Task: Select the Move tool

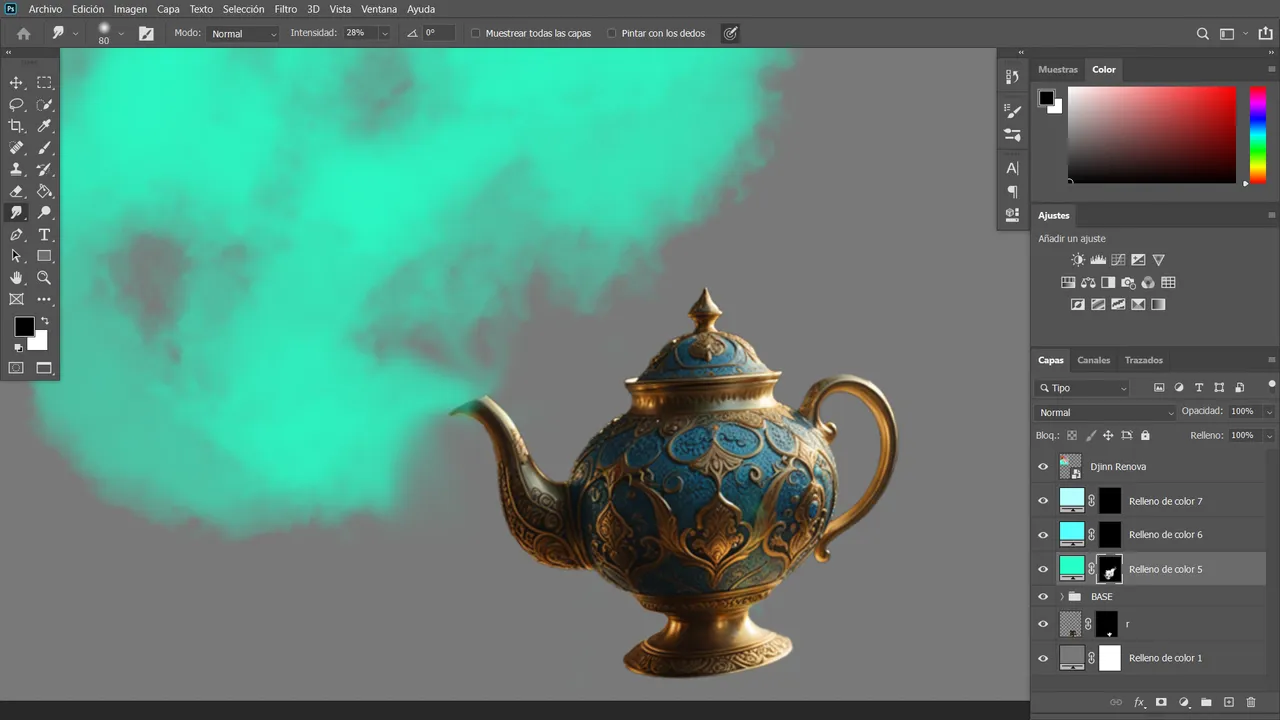Action: (x=16, y=83)
